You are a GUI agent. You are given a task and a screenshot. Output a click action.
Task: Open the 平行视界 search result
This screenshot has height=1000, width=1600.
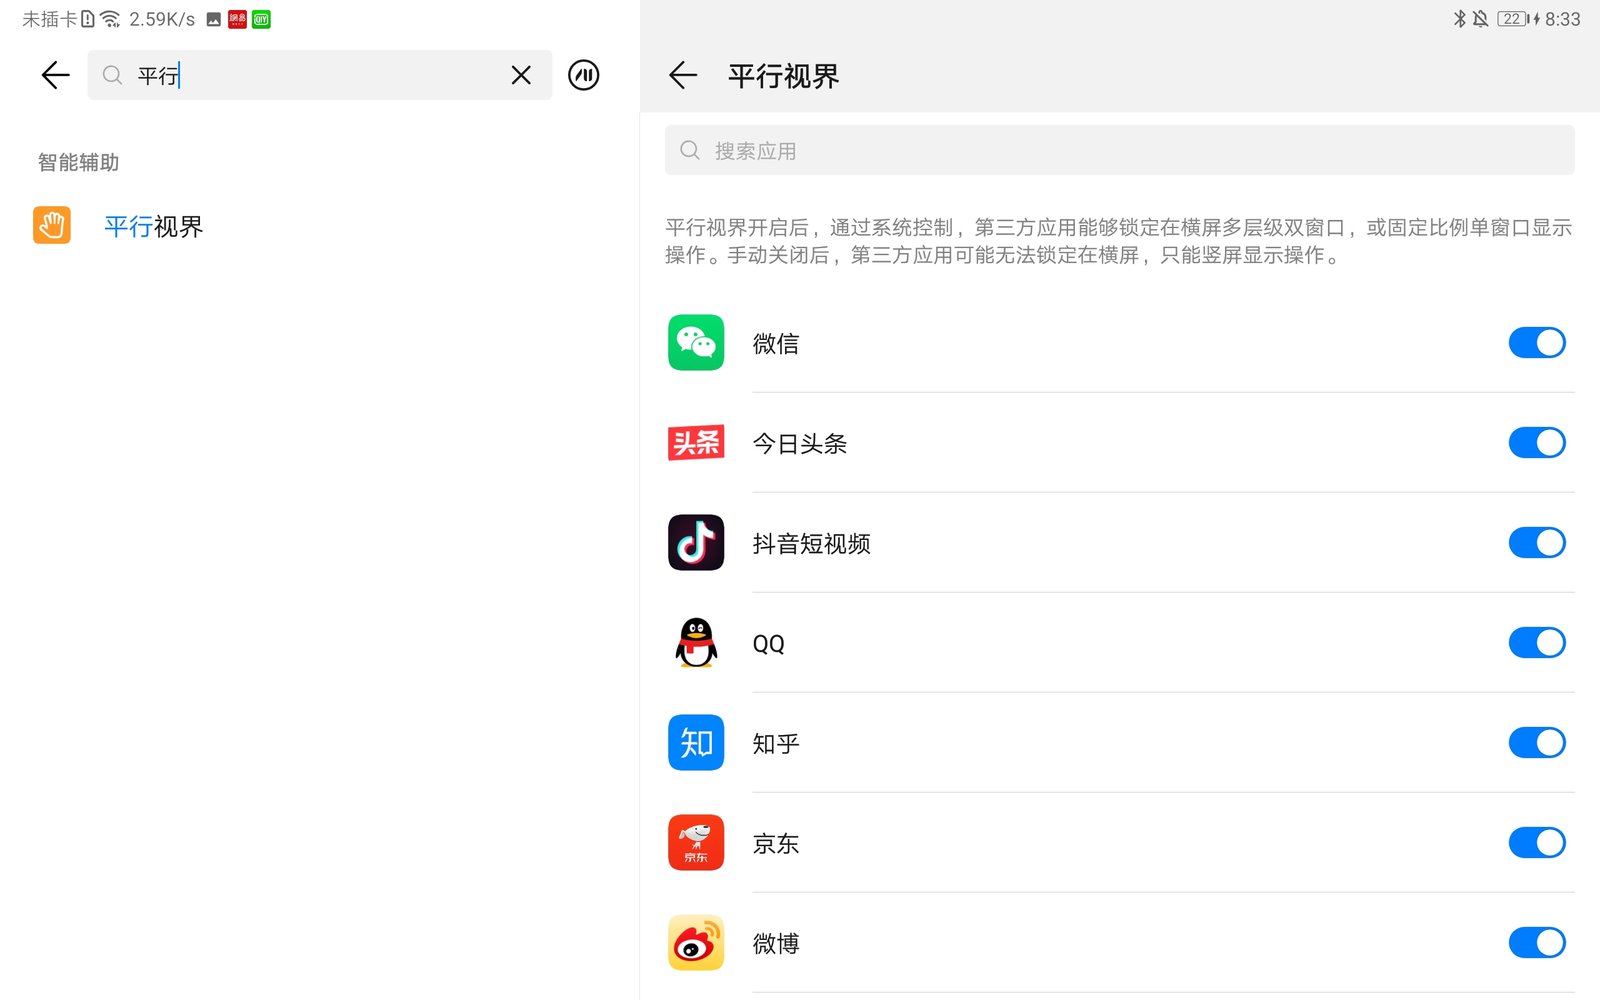(x=320, y=226)
